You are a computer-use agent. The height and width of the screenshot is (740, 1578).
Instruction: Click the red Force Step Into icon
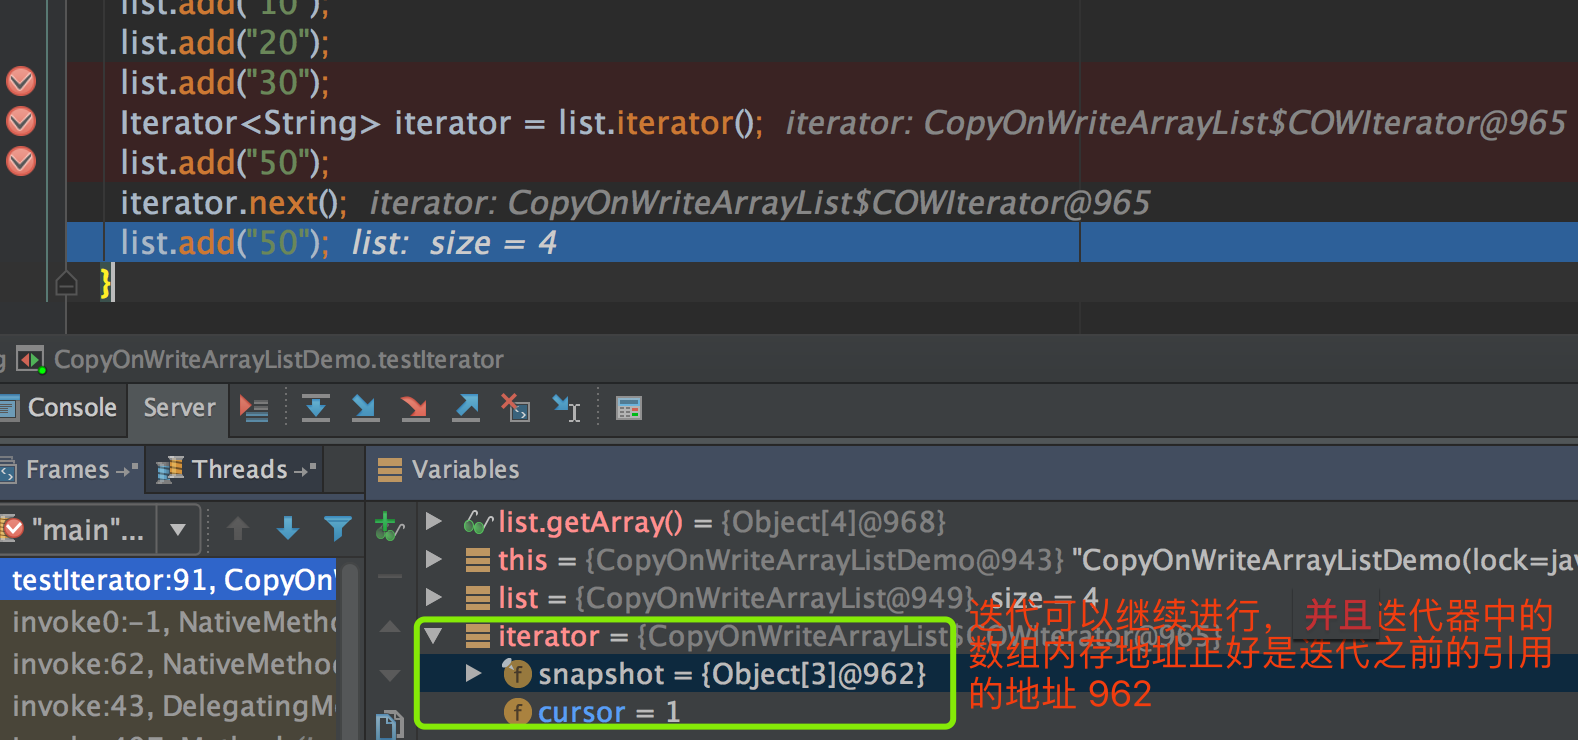click(414, 408)
